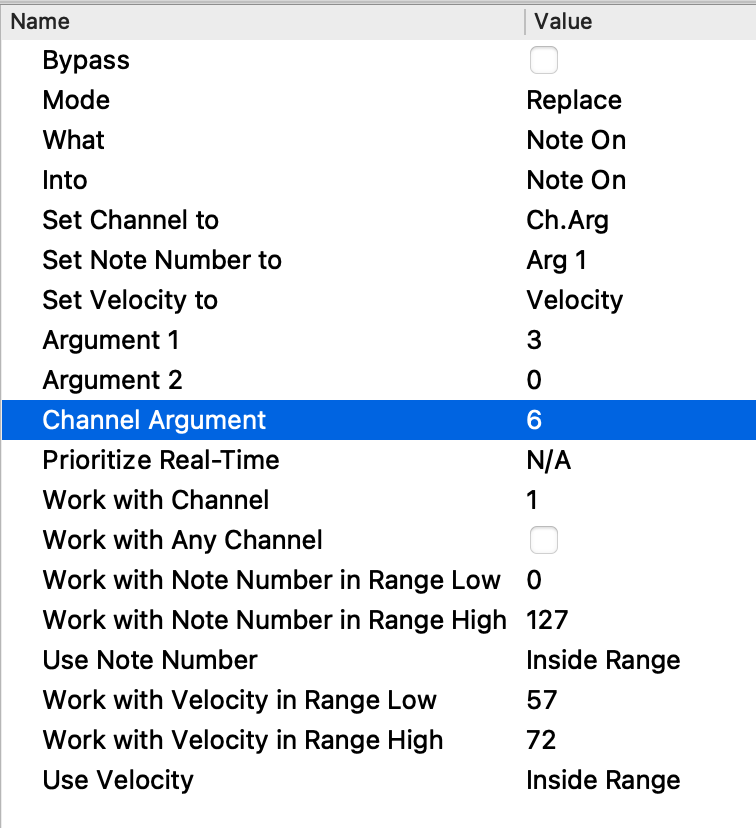Edit the Note Number Range Low value
Image resolution: width=756 pixels, height=828 pixels.
coord(534,581)
